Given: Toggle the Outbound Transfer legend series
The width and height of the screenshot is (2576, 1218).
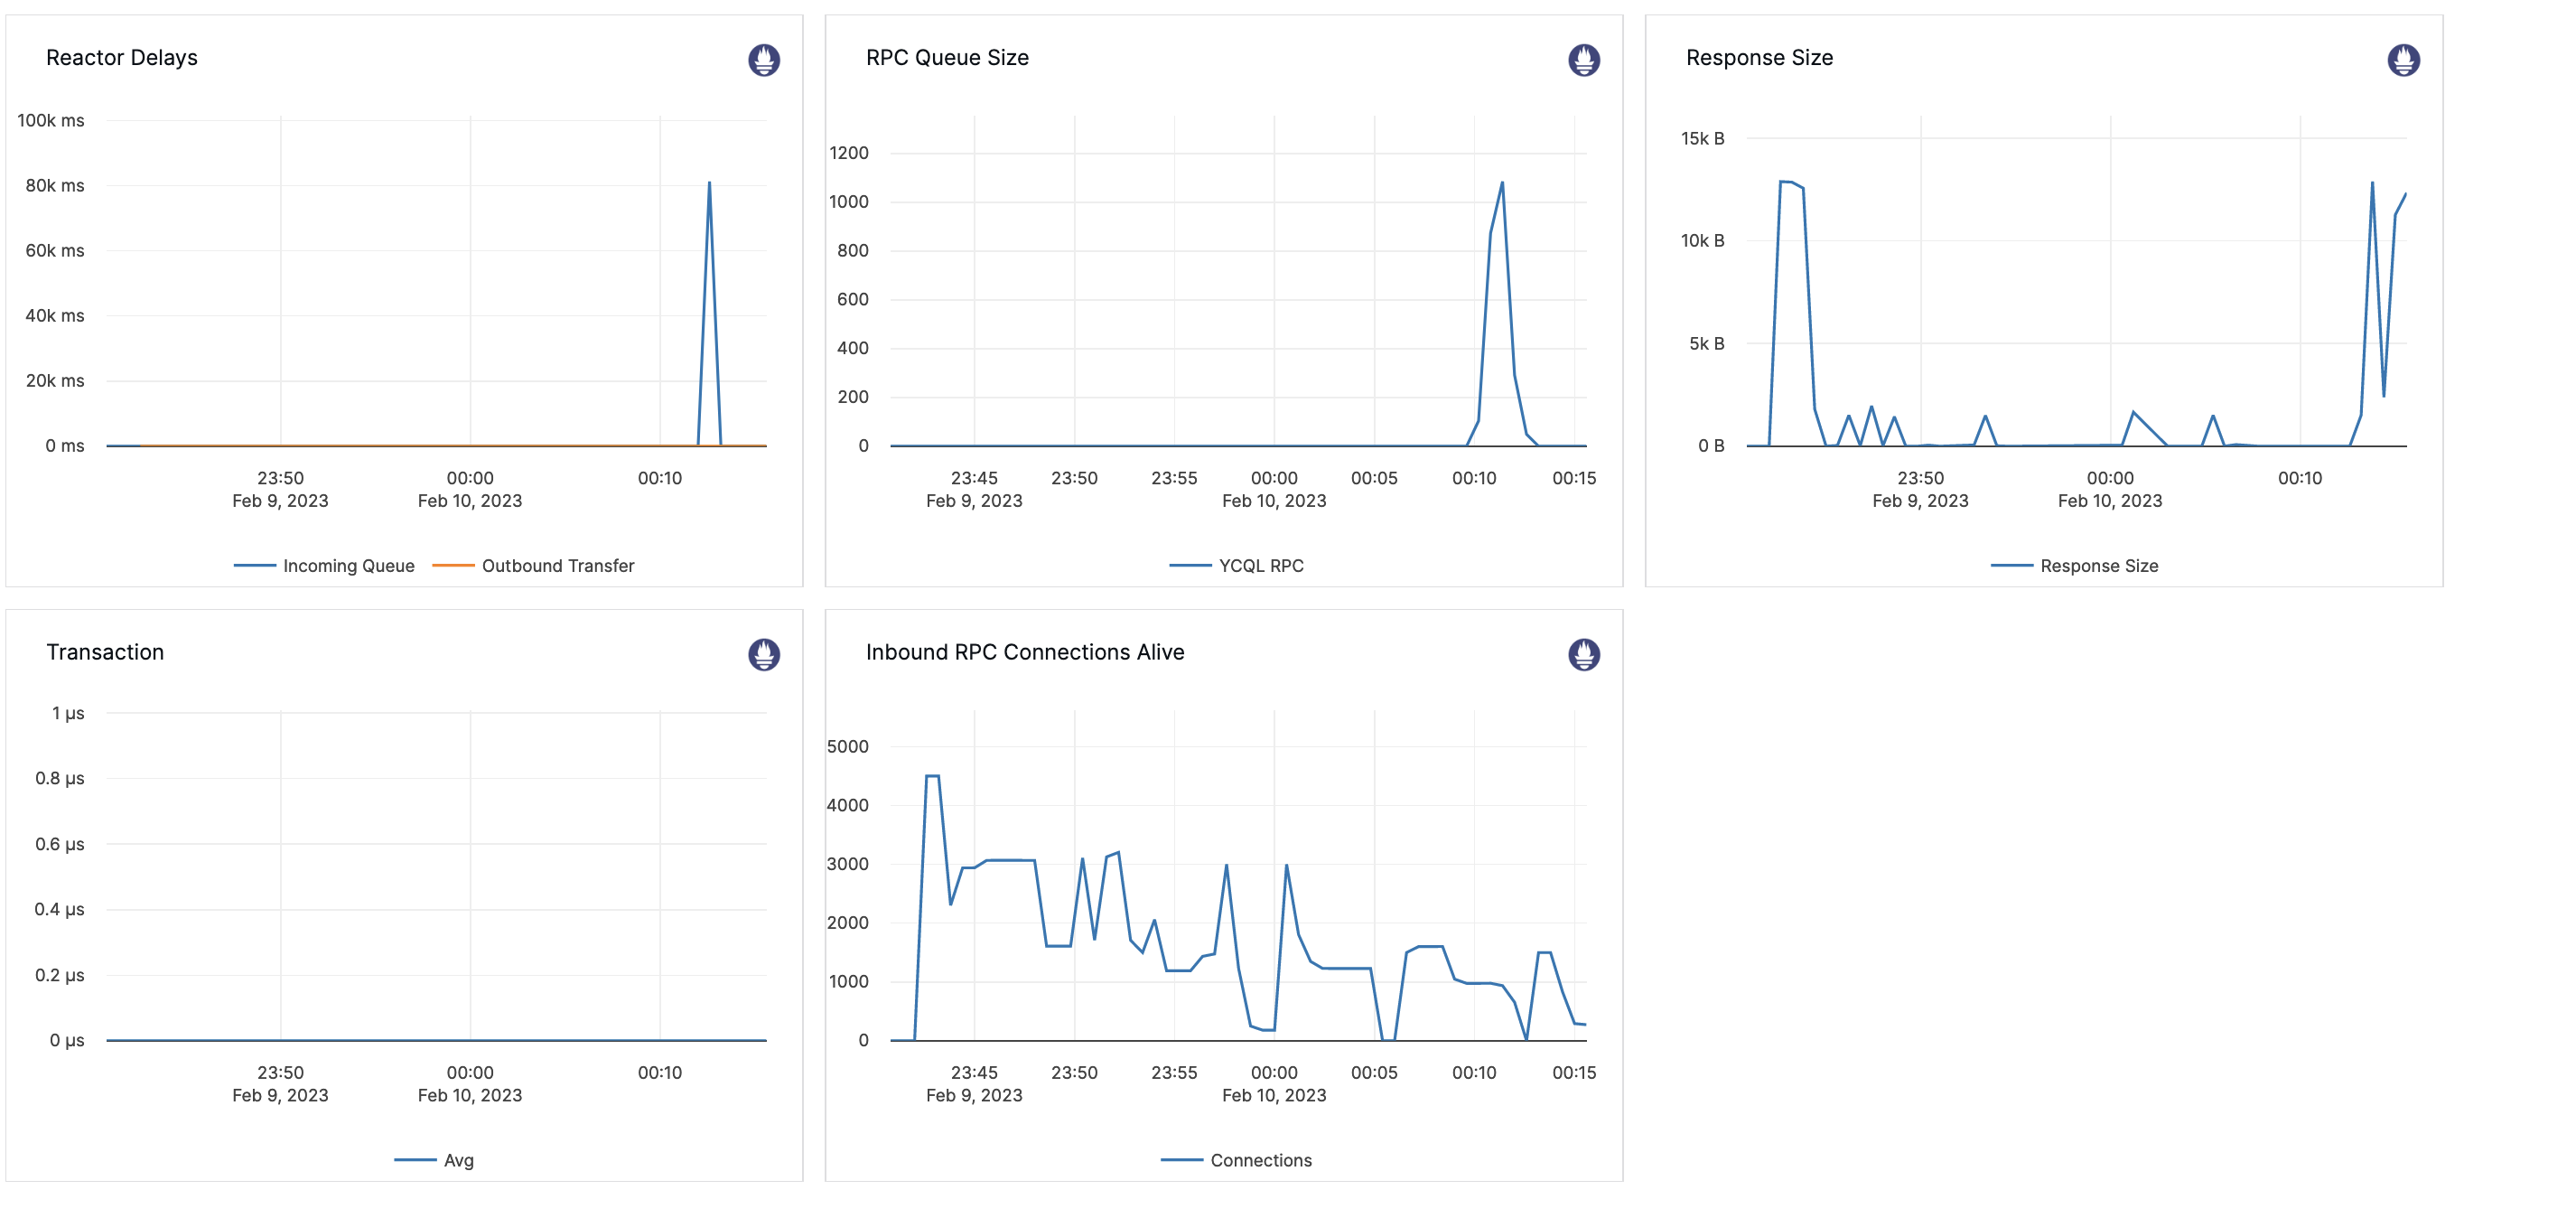Looking at the screenshot, I should (533, 566).
